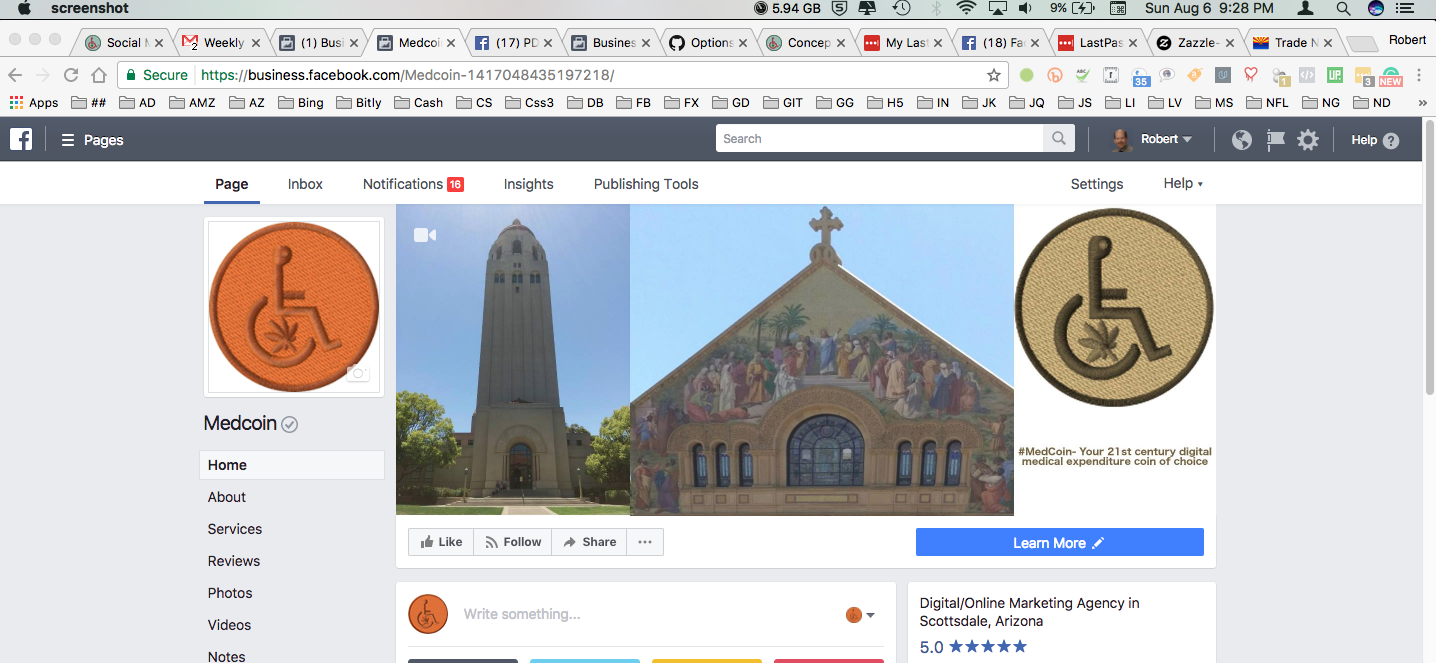Open Siri from the menu bar

point(1376,8)
